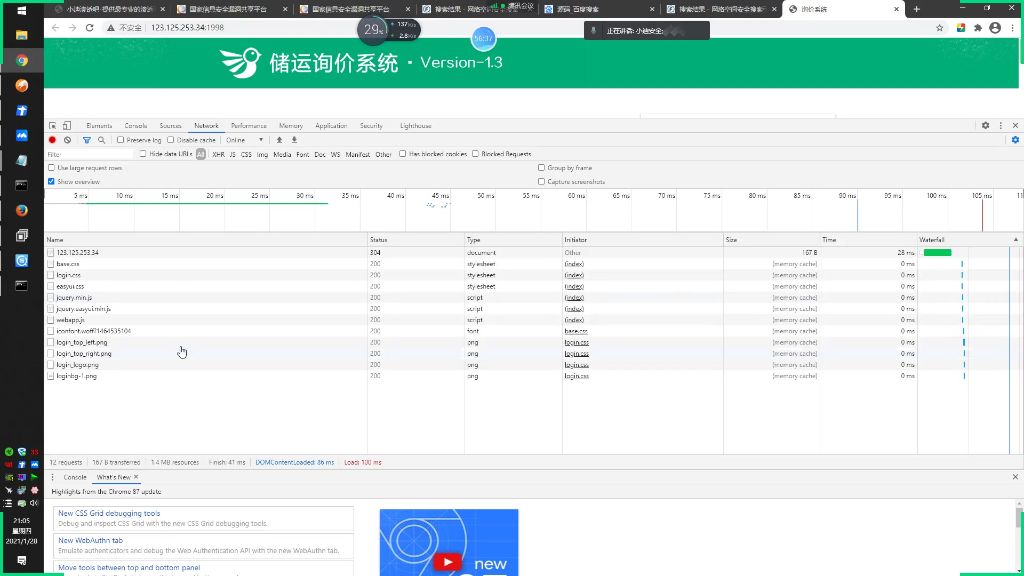
Task: Open DevTools customize three-dot menu
Action: click(1000, 125)
